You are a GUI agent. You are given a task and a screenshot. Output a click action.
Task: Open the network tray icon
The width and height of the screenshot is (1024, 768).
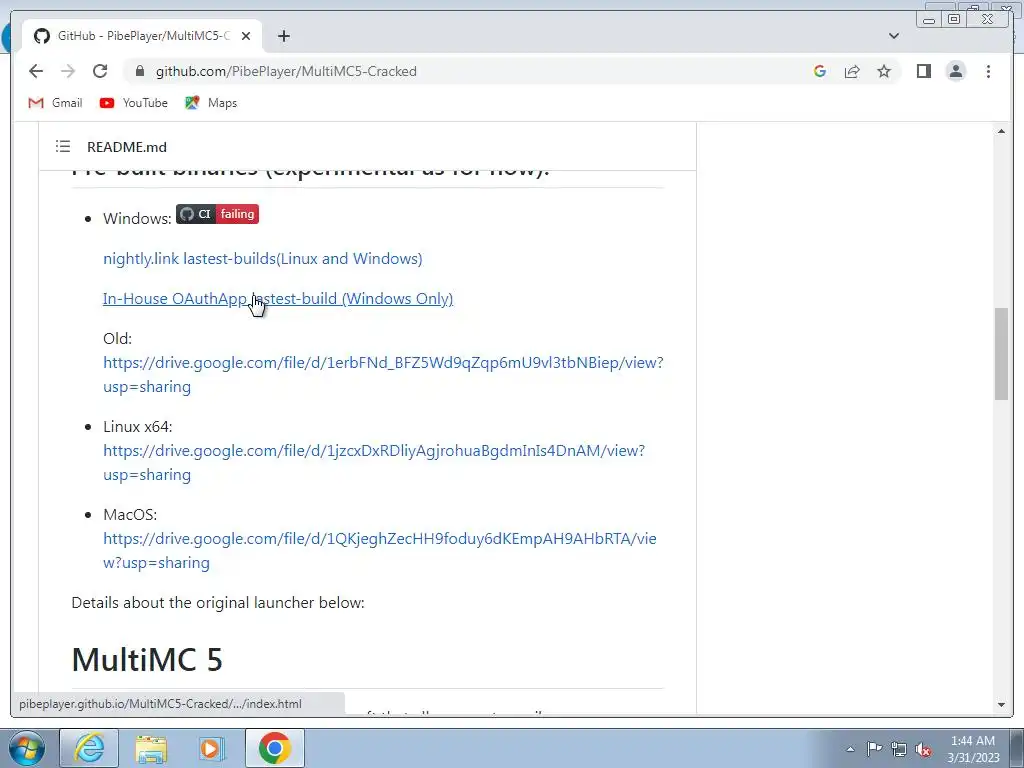(899, 749)
